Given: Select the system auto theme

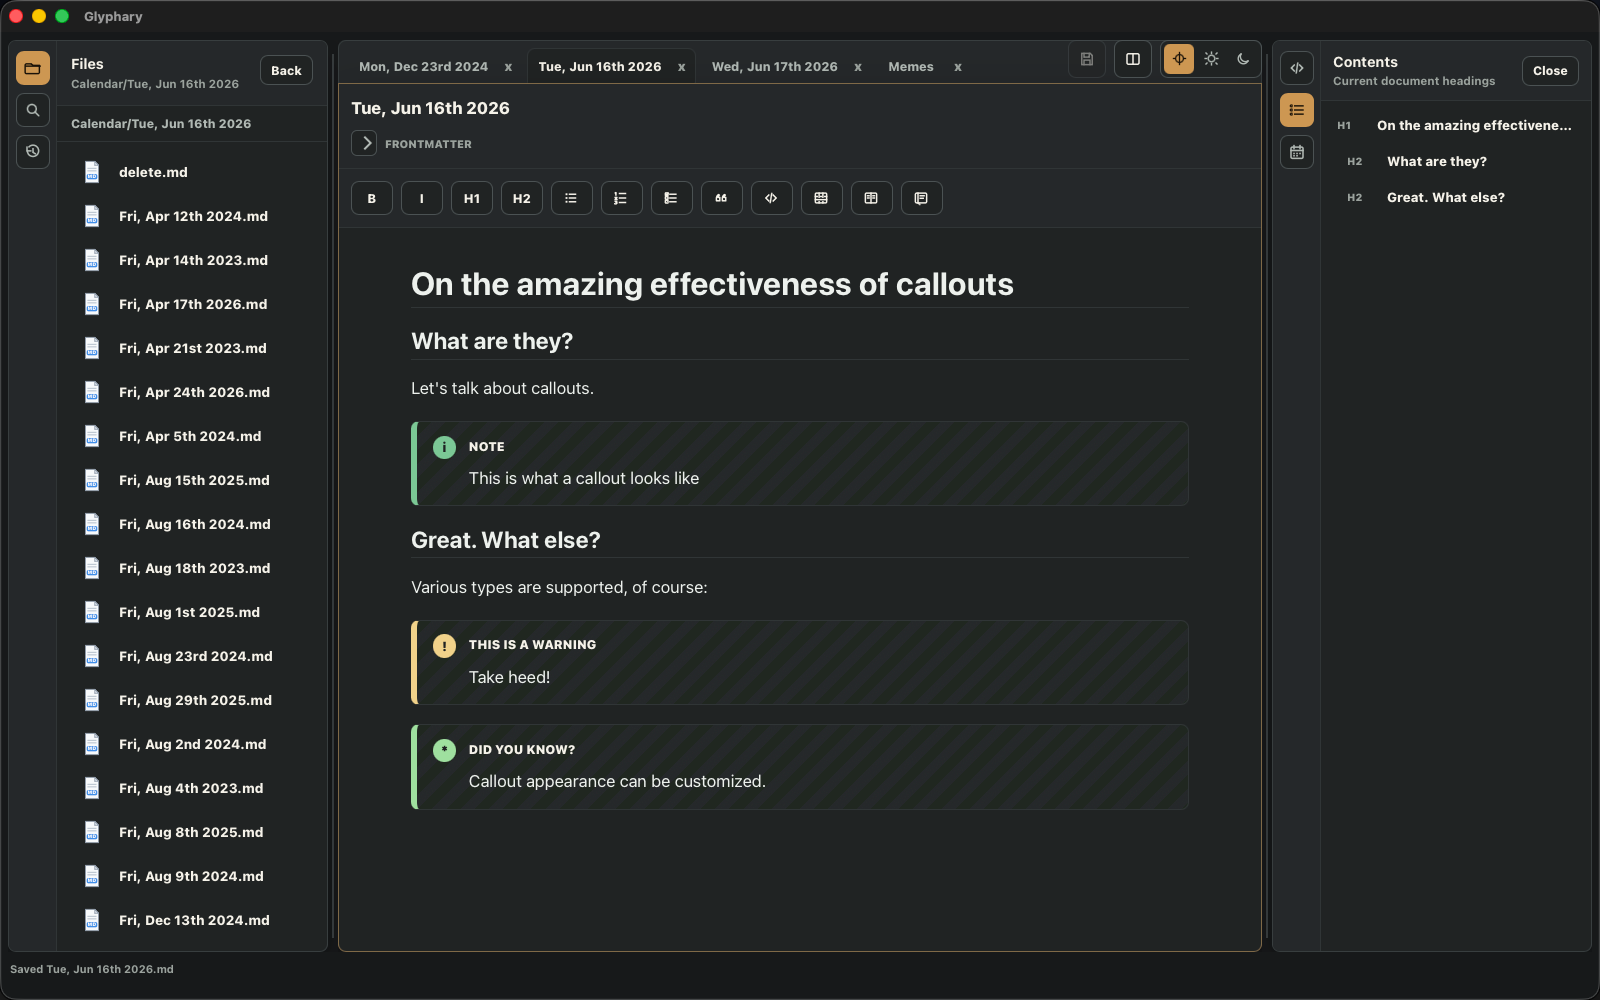Looking at the screenshot, I should point(1179,59).
